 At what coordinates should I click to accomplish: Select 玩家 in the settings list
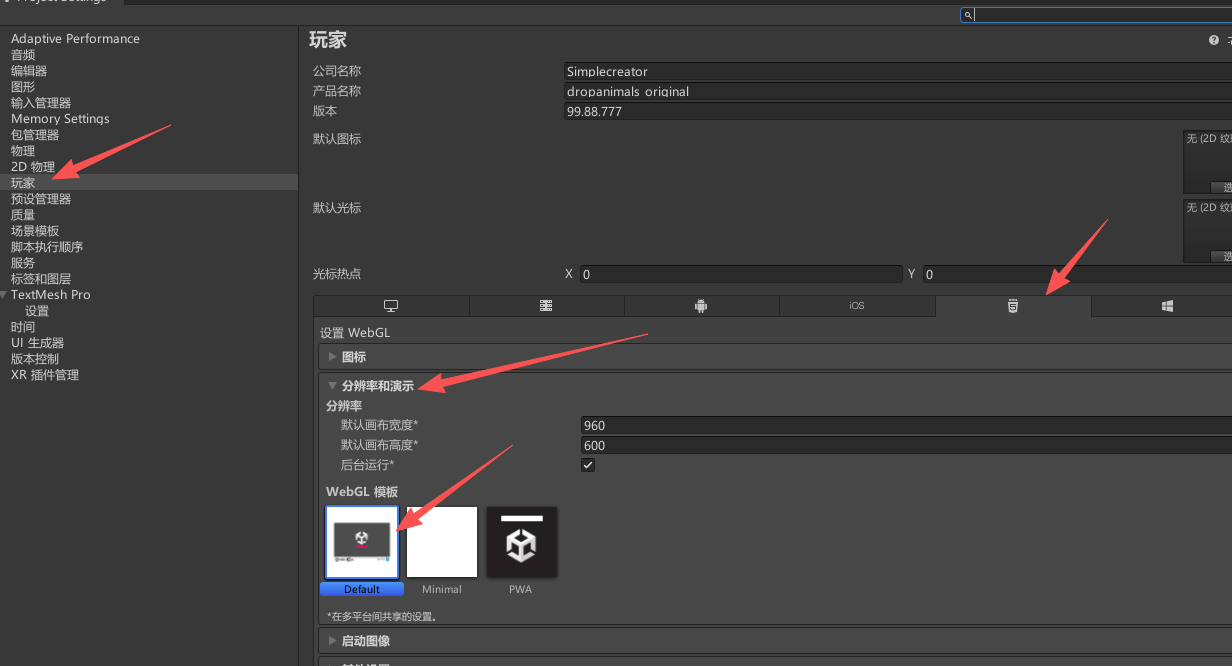(23, 183)
